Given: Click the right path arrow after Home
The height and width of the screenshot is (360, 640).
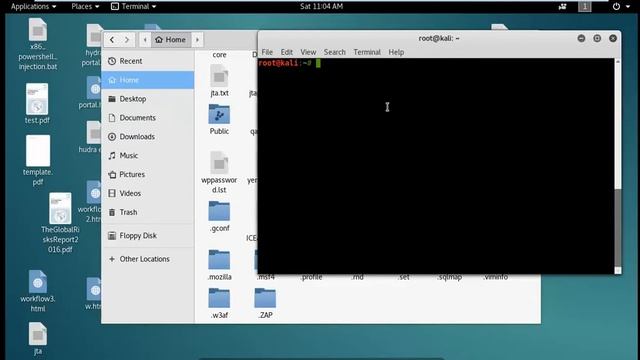Looking at the screenshot, I should pyautogui.click(x=198, y=40).
